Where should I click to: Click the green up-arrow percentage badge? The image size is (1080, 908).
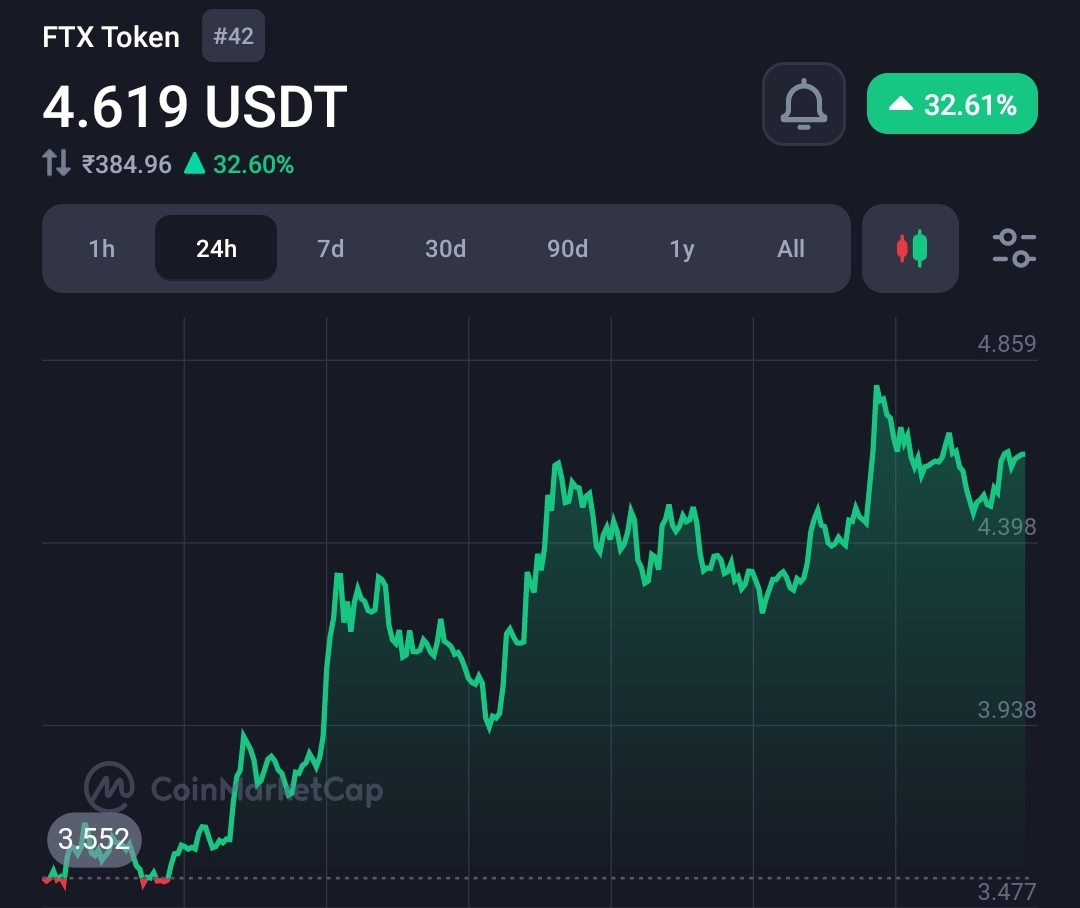pos(951,103)
